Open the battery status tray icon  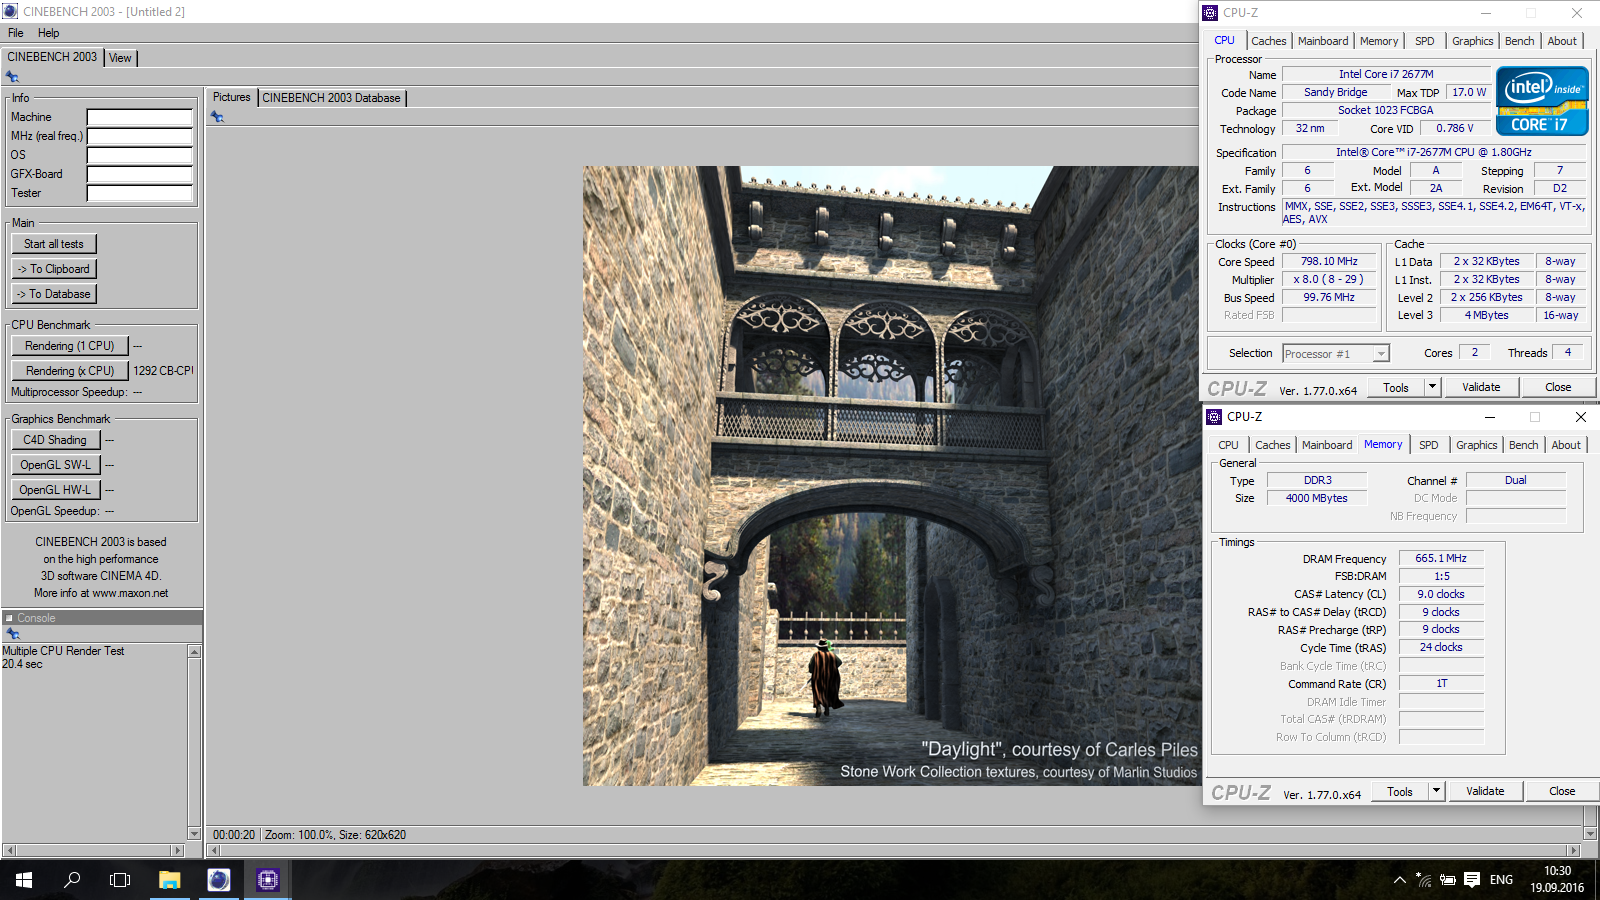pos(1447,880)
